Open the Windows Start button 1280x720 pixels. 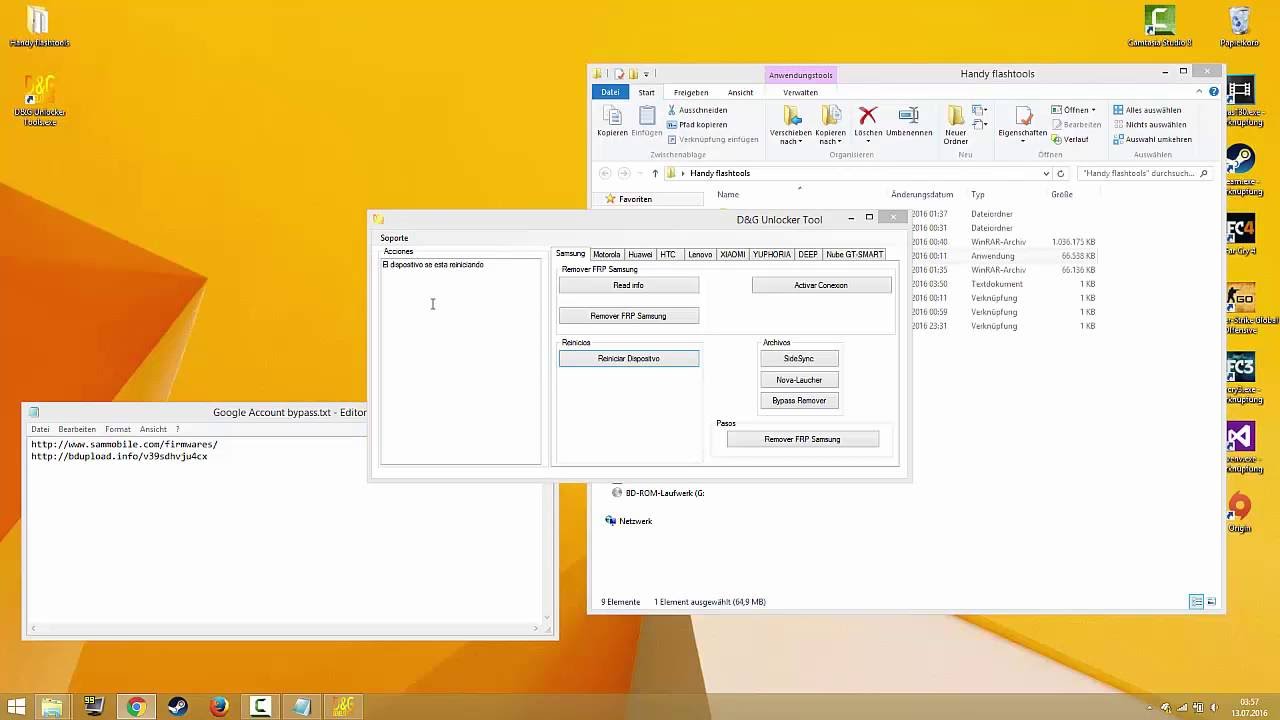tap(16, 707)
